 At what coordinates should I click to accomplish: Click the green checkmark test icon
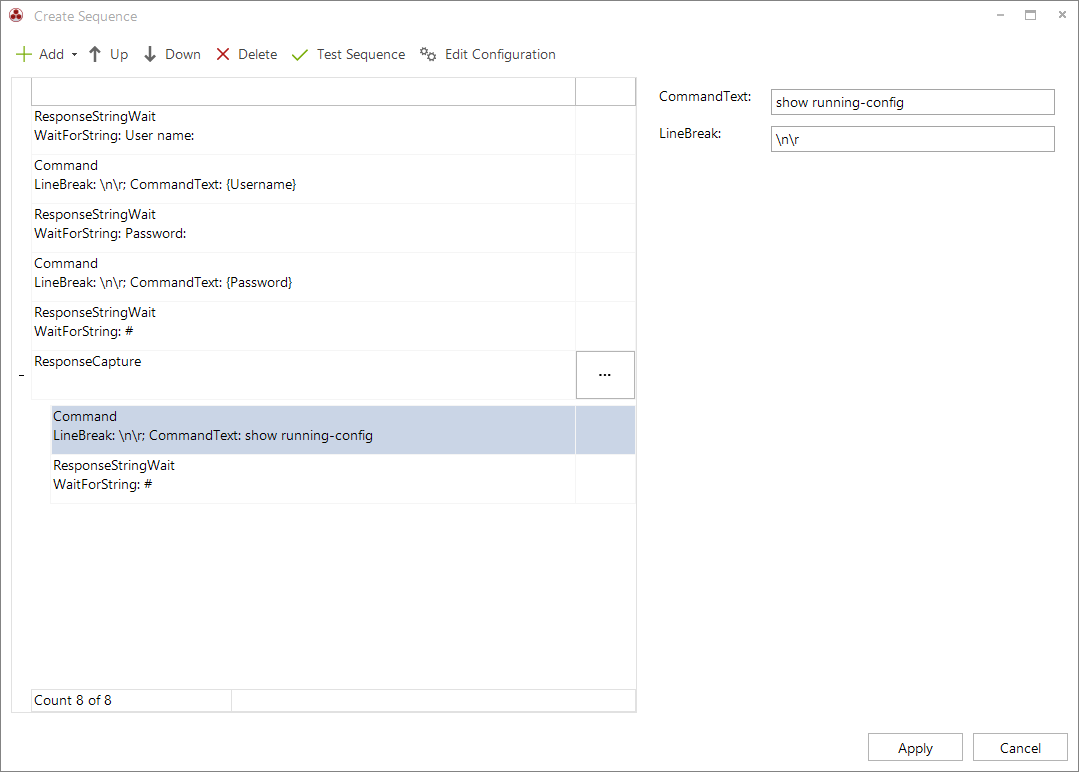pyautogui.click(x=299, y=55)
